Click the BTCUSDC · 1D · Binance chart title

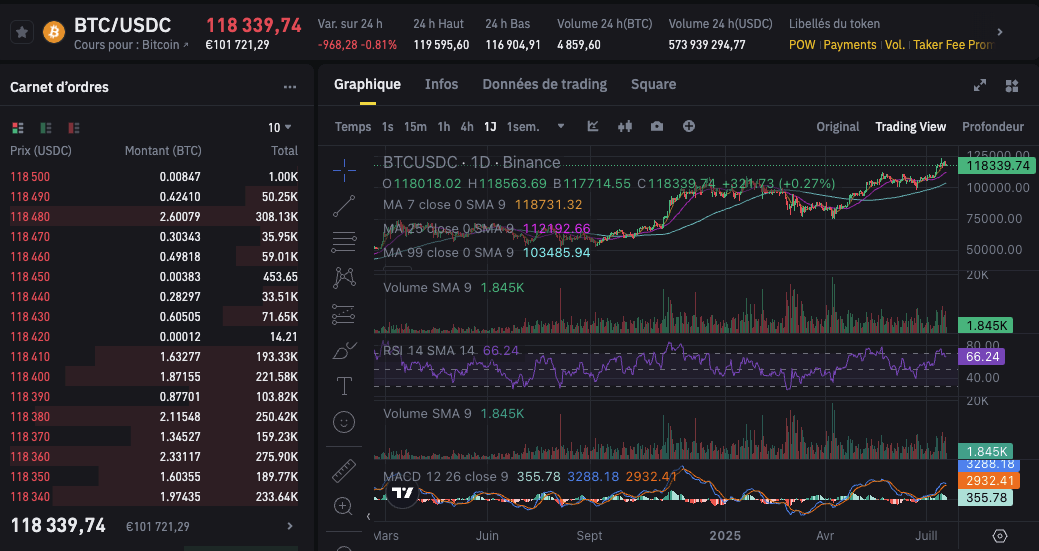pyautogui.click(x=471, y=162)
